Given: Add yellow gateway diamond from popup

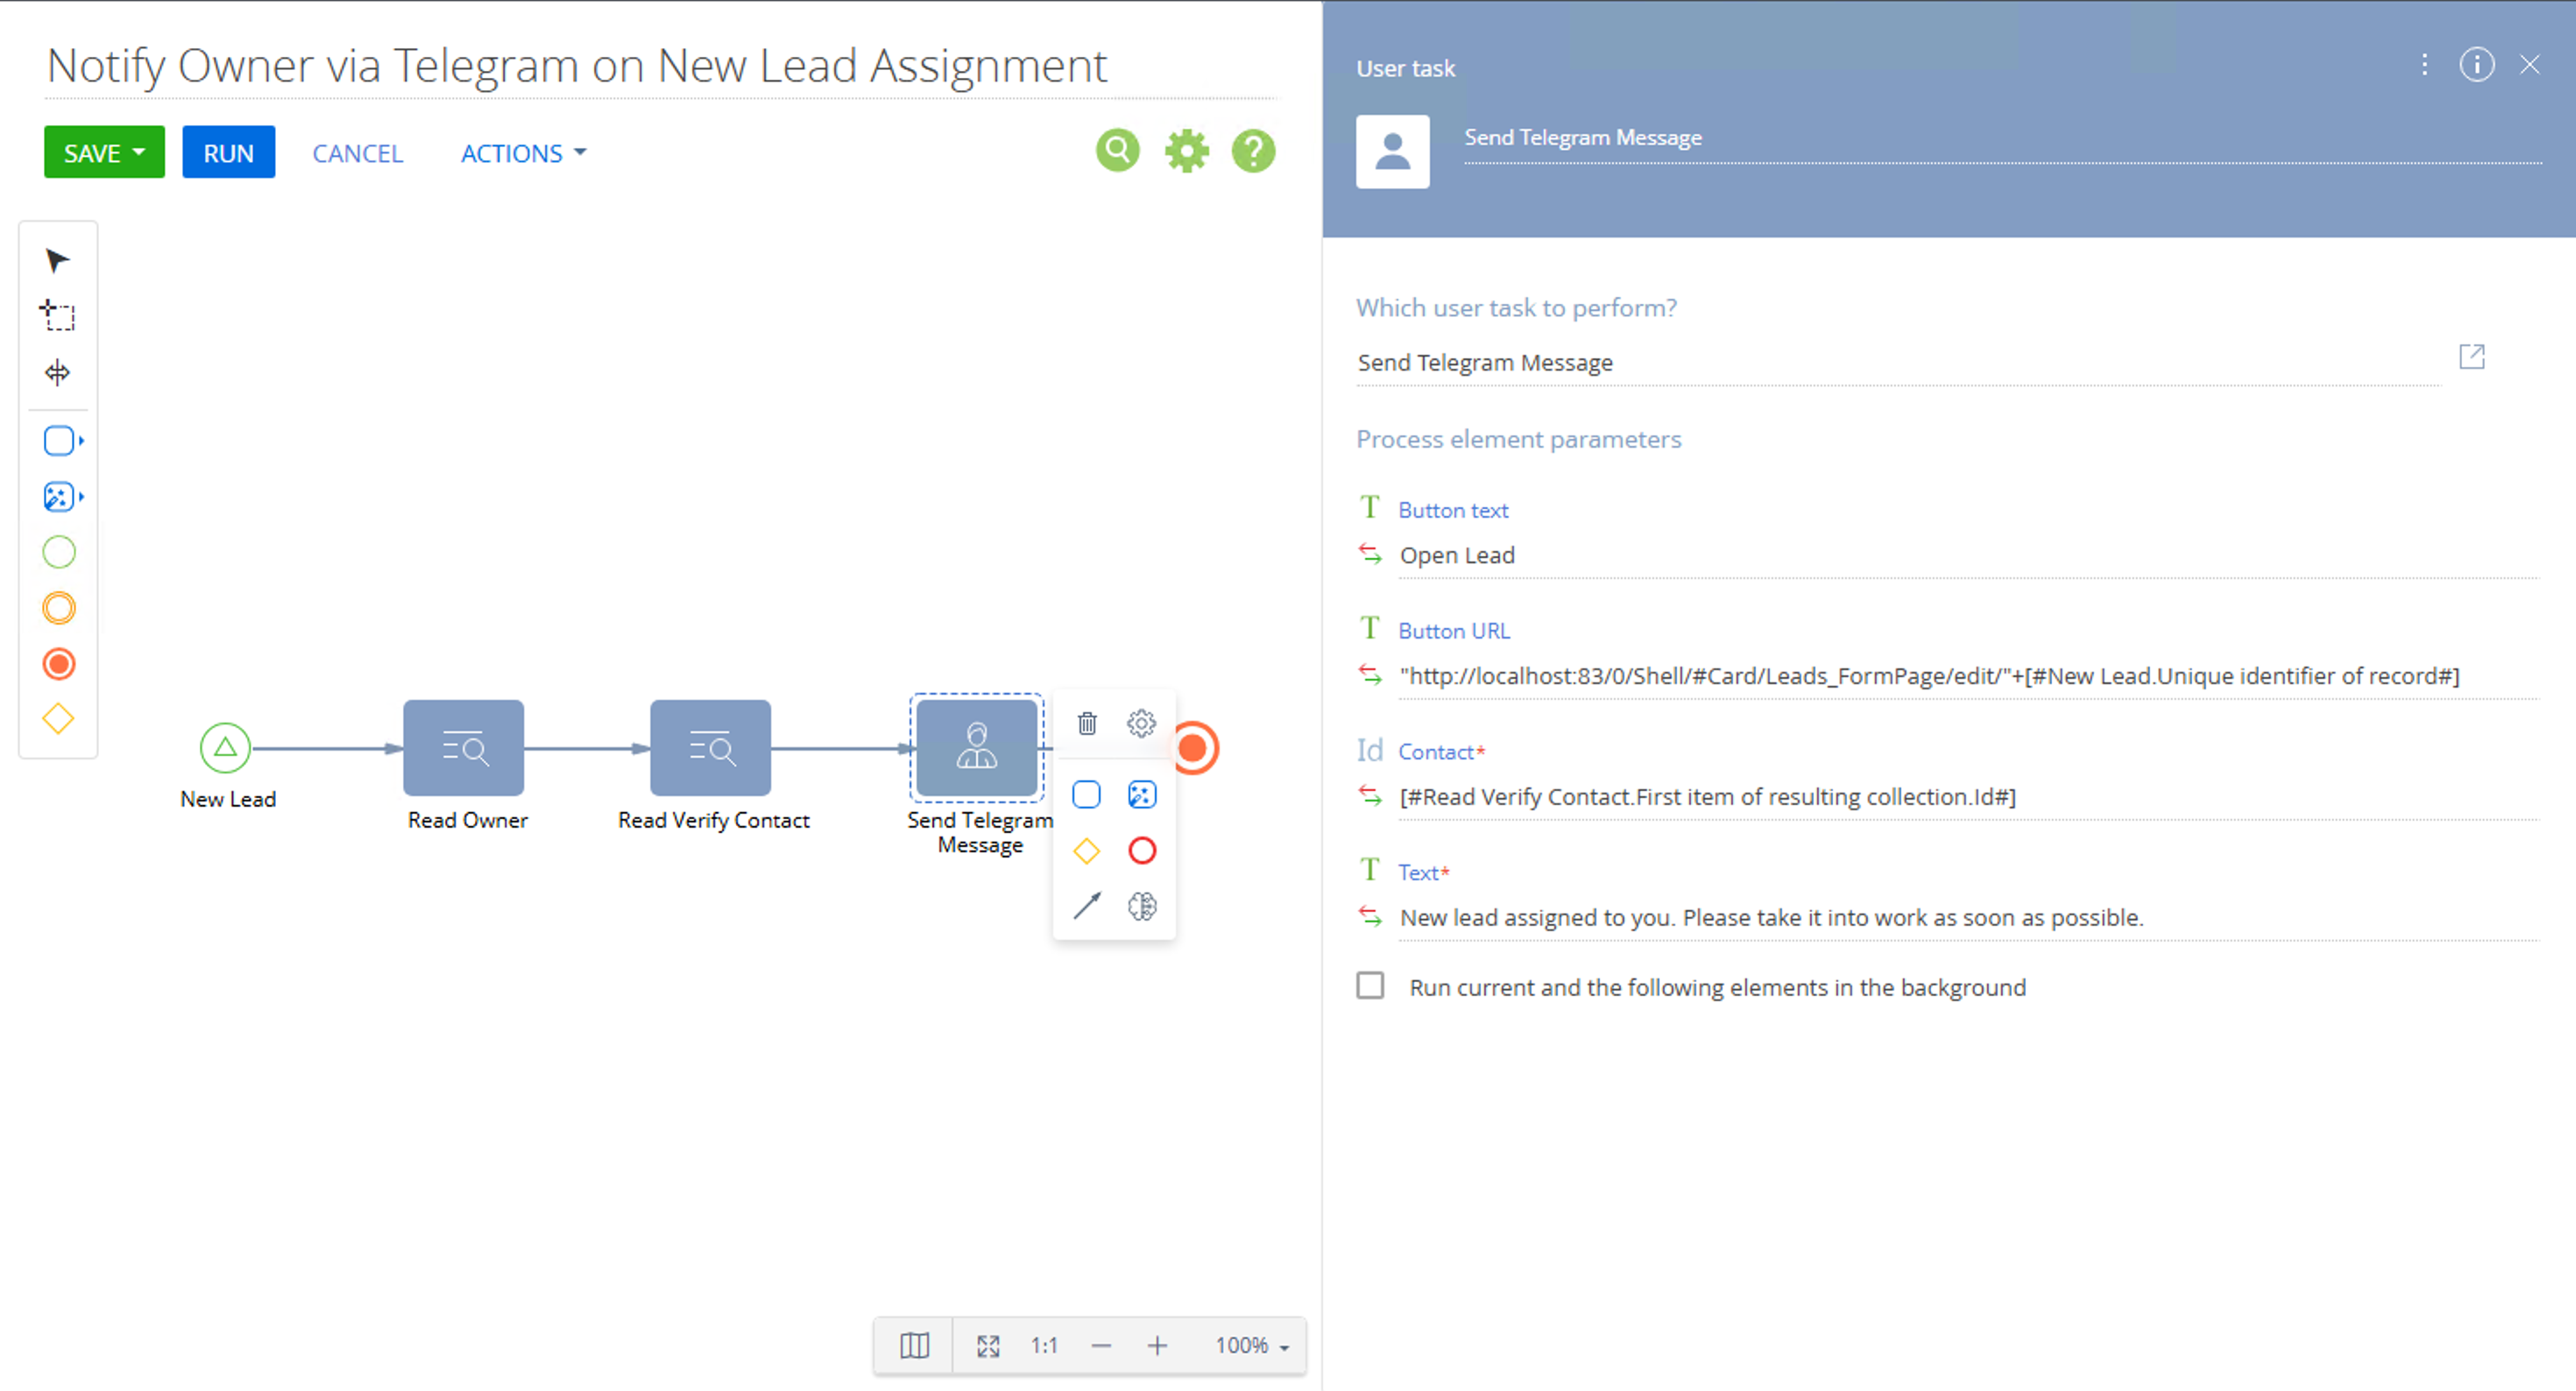Looking at the screenshot, I should pyautogui.click(x=1087, y=850).
